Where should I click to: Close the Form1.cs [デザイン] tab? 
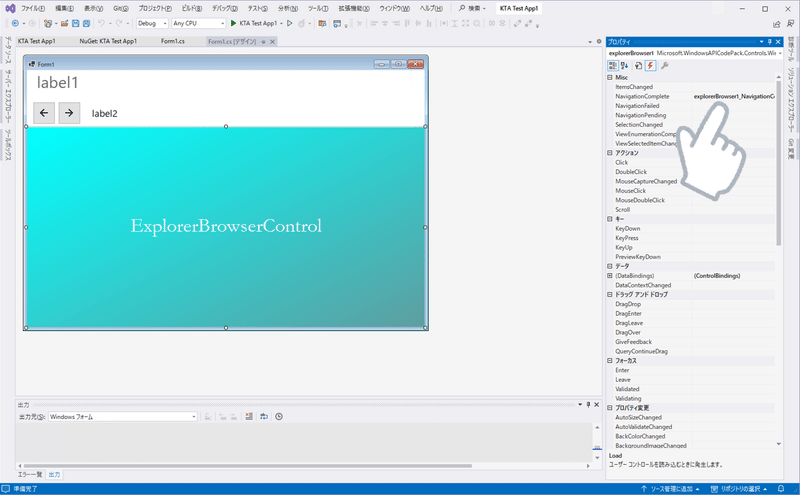tap(272, 42)
